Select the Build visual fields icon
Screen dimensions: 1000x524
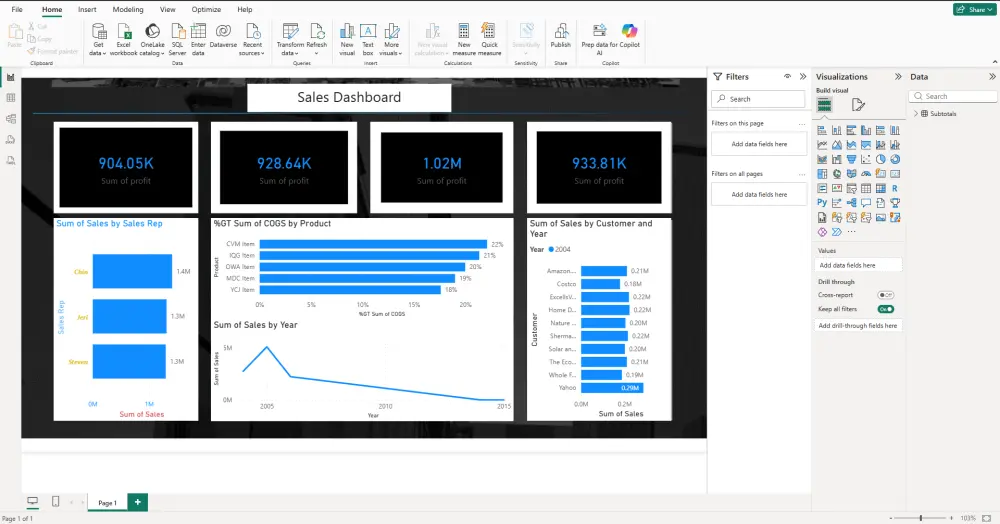pyautogui.click(x=825, y=105)
